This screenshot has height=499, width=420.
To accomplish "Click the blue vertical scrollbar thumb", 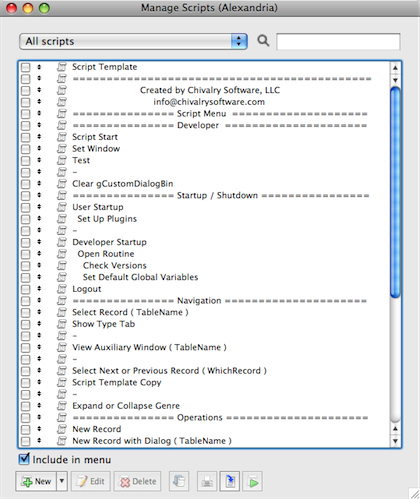I will tap(395, 192).
